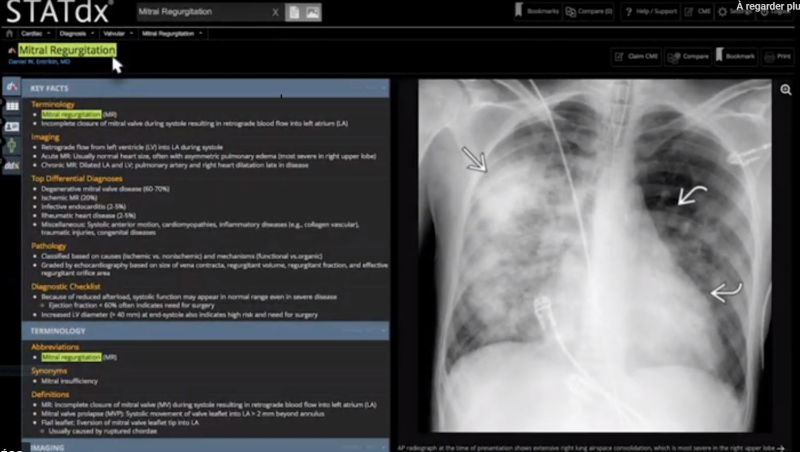Click the Definitions heading

point(50,394)
